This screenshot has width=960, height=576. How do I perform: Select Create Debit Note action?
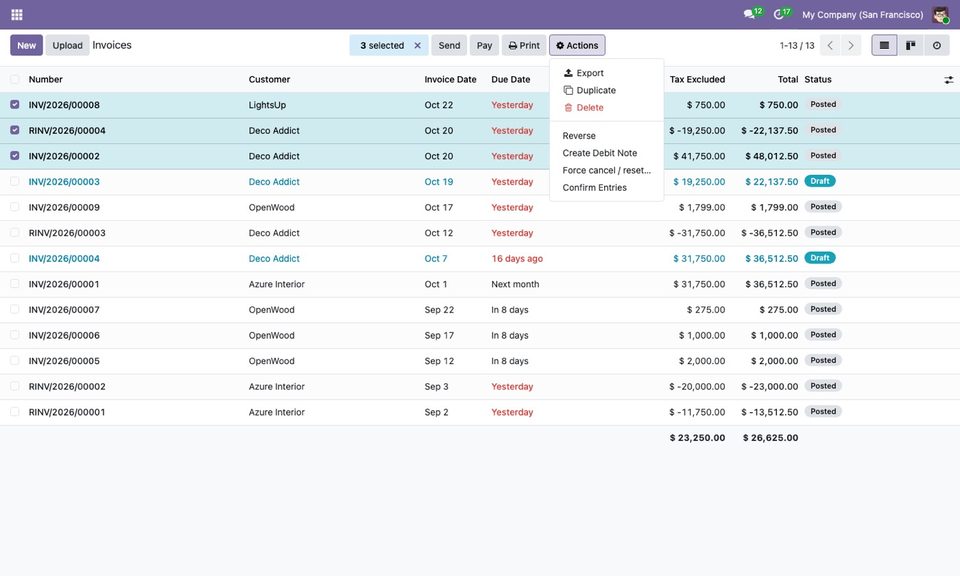606,153
